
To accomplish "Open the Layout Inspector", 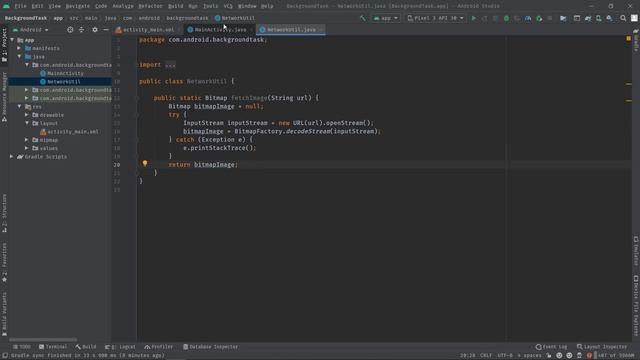I will coord(602,347).
